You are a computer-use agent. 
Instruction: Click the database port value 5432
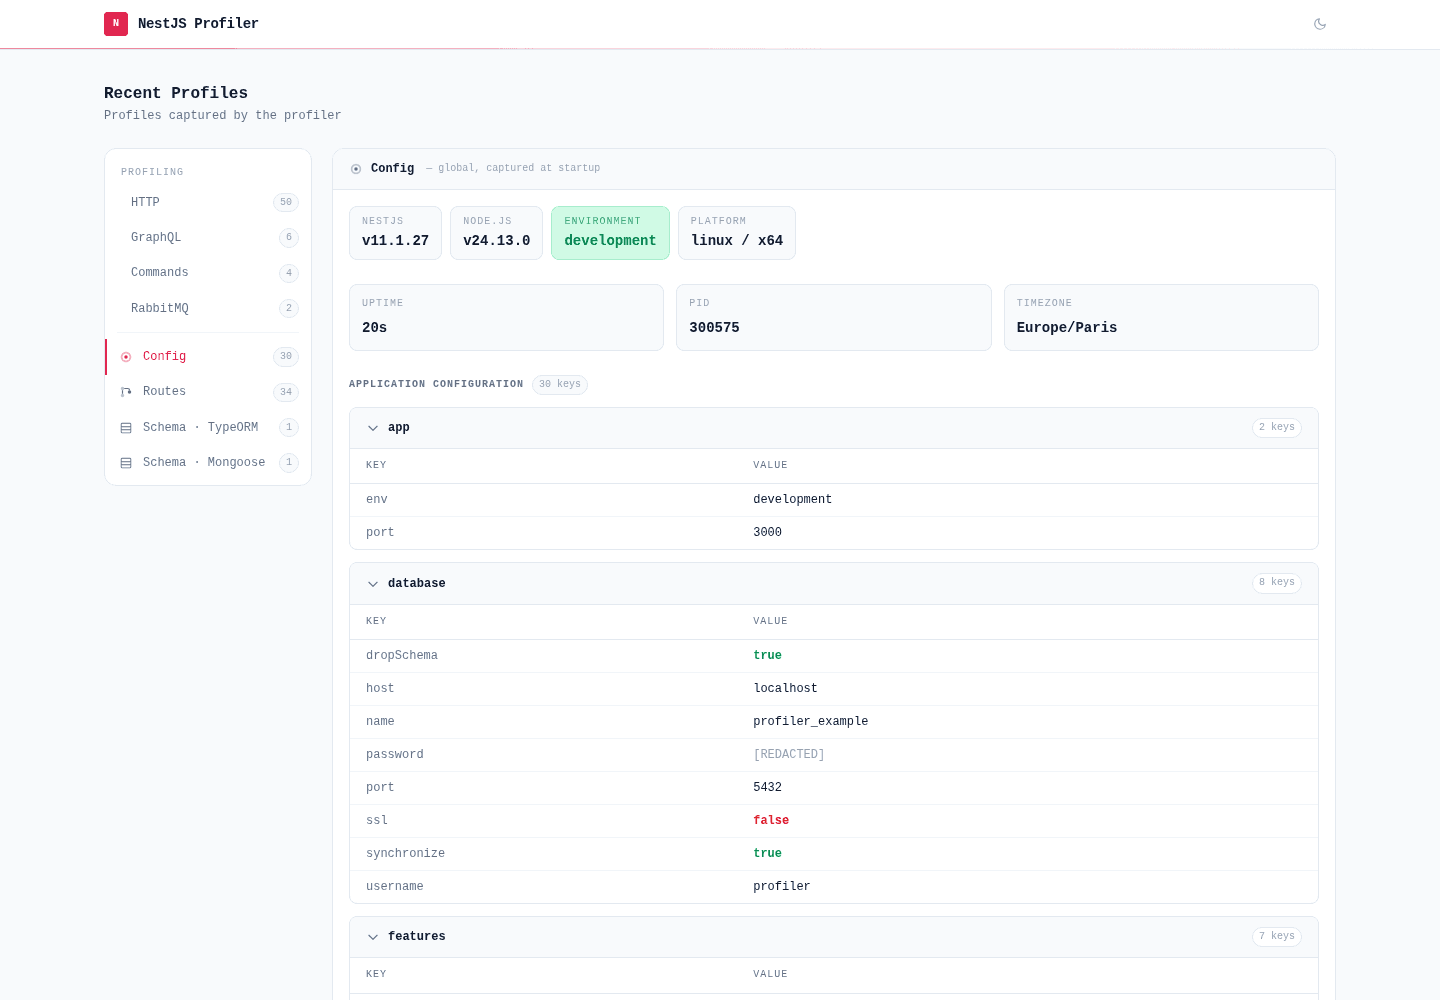(x=767, y=788)
